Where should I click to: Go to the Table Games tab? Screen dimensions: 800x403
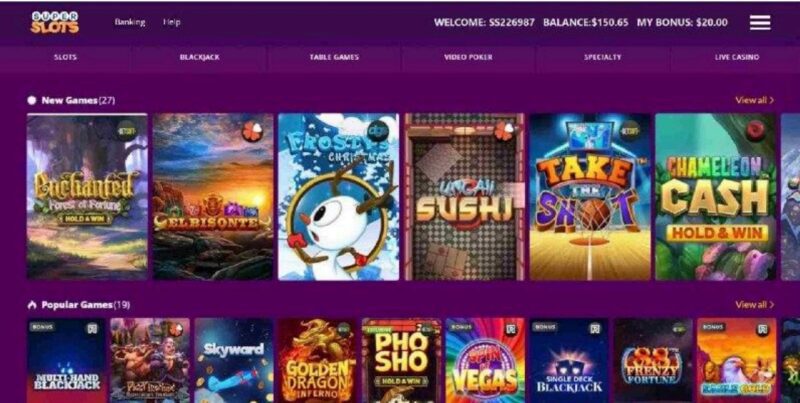(334, 57)
